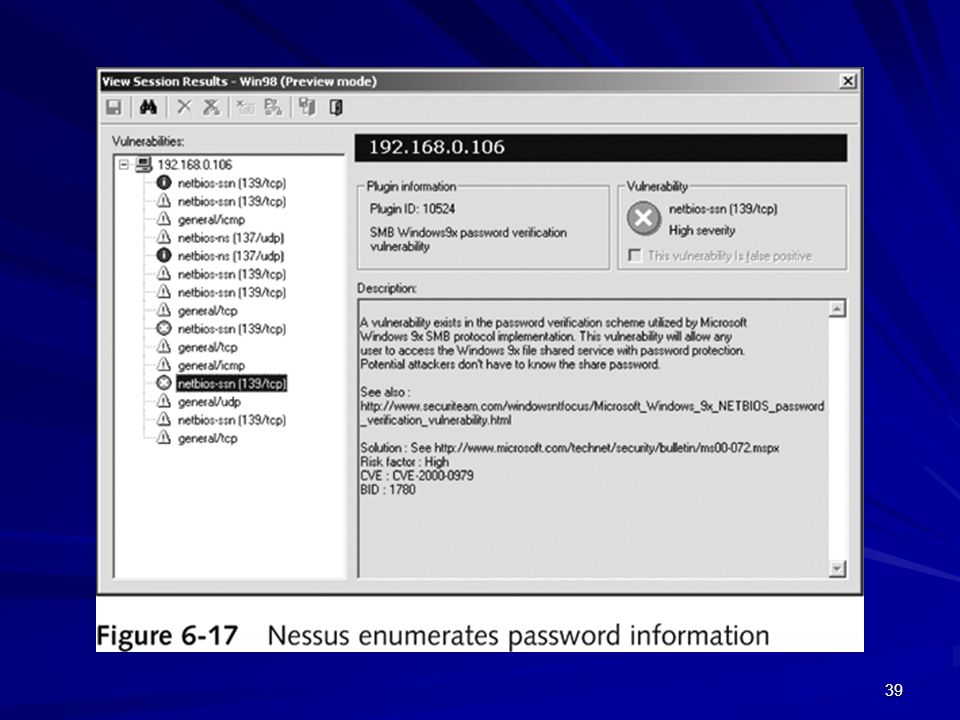This screenshot has height=720, width=960.
Task: Select unhighlighted netbios-ssn row with X icon
Action: pyautogui.click(x=231, y=329)
